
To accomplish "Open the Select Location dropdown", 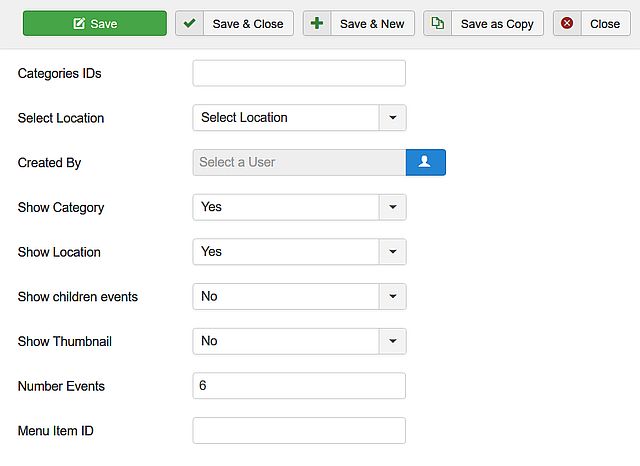I will 299,118.
